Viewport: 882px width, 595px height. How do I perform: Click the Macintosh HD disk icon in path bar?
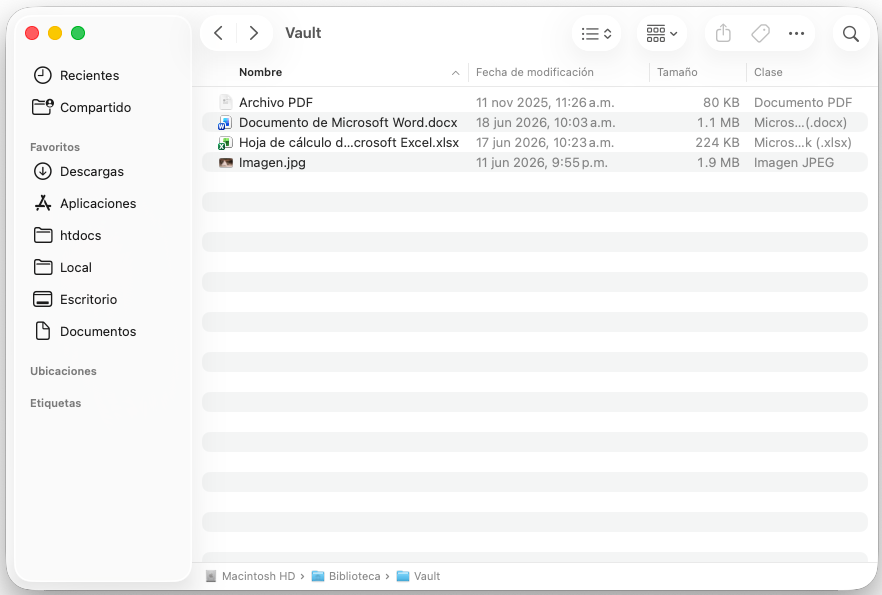pyautogui.click(x=211, y=576)
